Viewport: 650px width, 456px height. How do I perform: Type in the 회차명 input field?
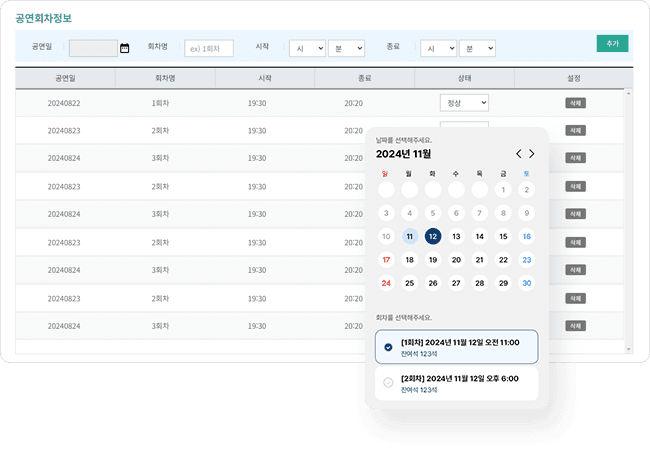pos(209,48)
